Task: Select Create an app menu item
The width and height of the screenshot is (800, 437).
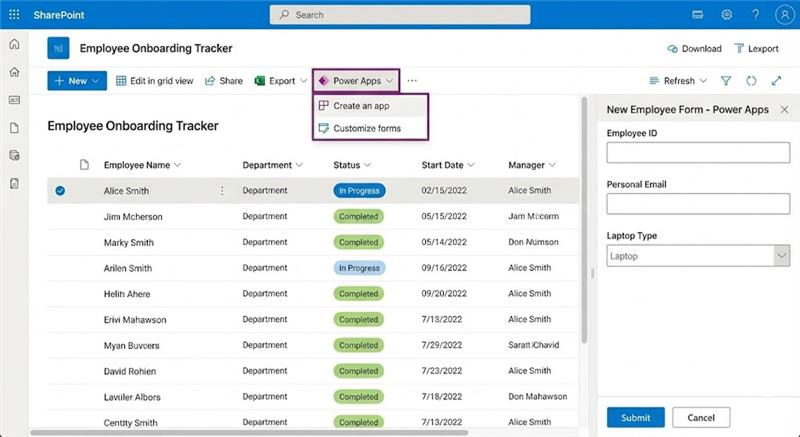Action: click(370, 106)
